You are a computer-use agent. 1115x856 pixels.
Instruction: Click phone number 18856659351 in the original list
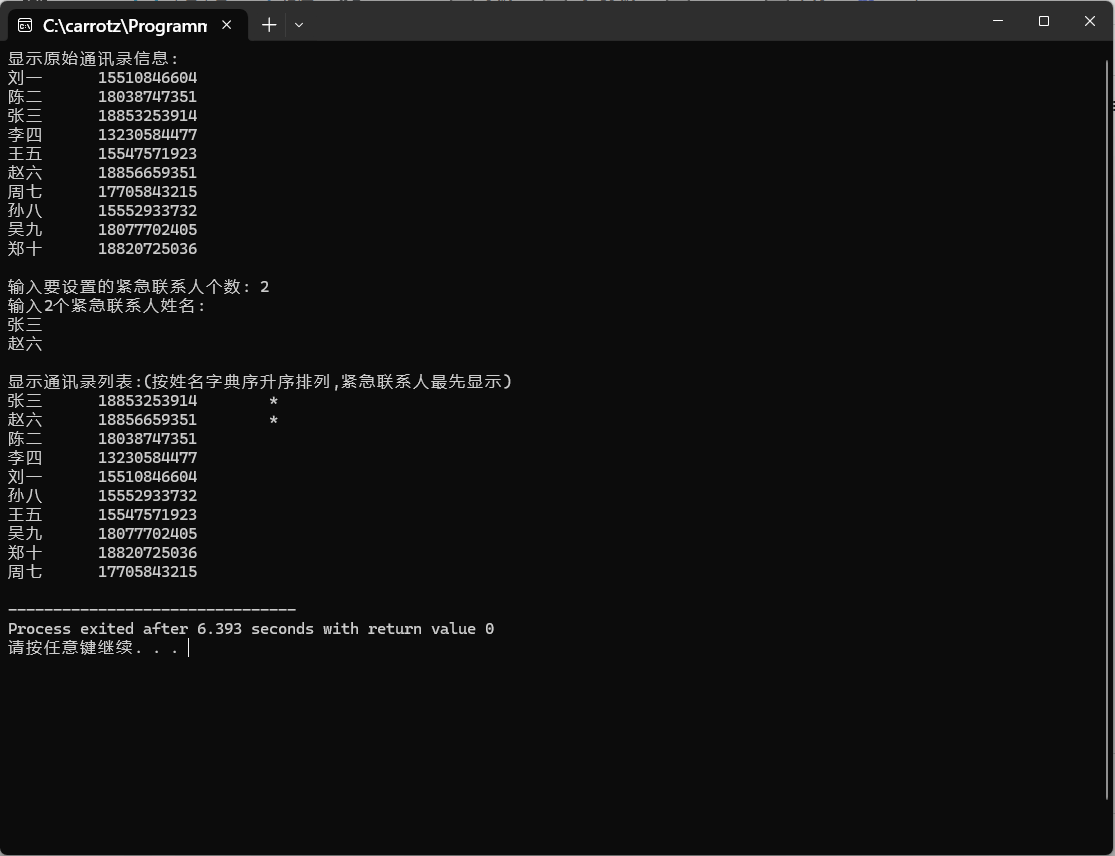point(147,173)
